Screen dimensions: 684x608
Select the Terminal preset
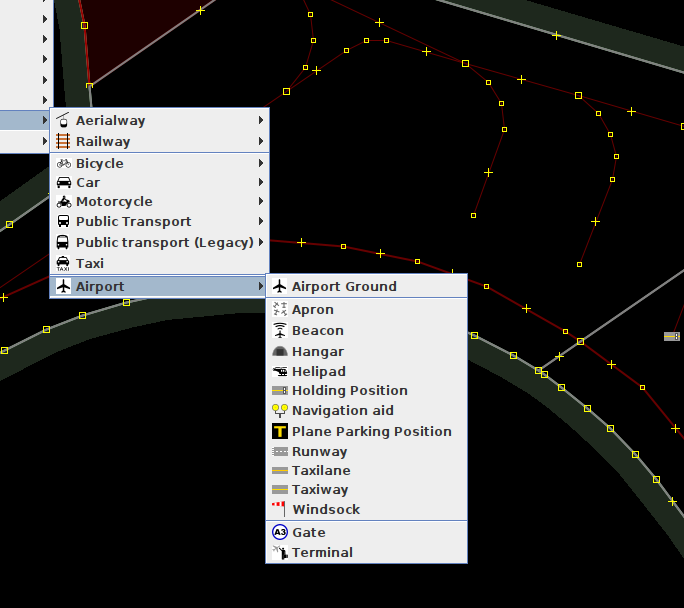click(x=366, y=553)
